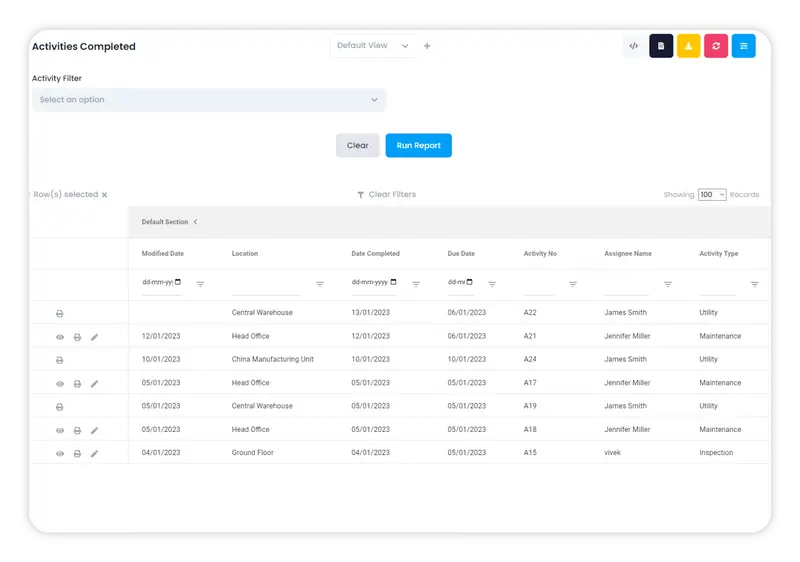Open the Default View dropdown
This screenshot has width=800, height=562.
point(373,46)
